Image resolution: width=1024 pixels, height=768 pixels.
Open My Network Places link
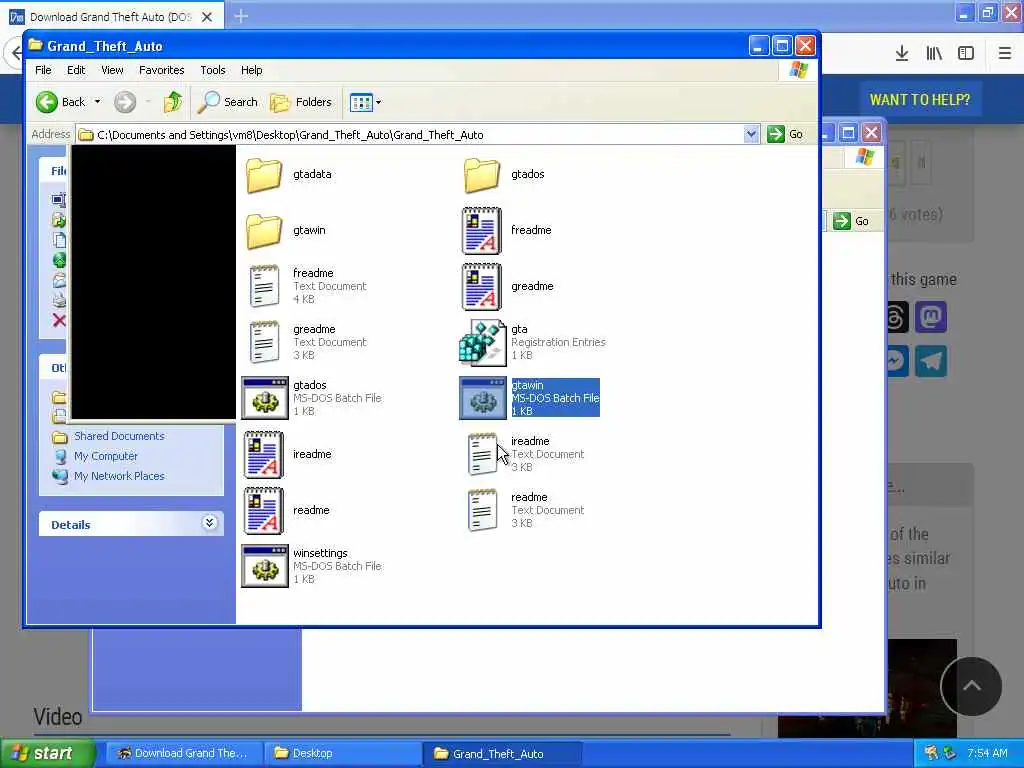pos(119,476)
